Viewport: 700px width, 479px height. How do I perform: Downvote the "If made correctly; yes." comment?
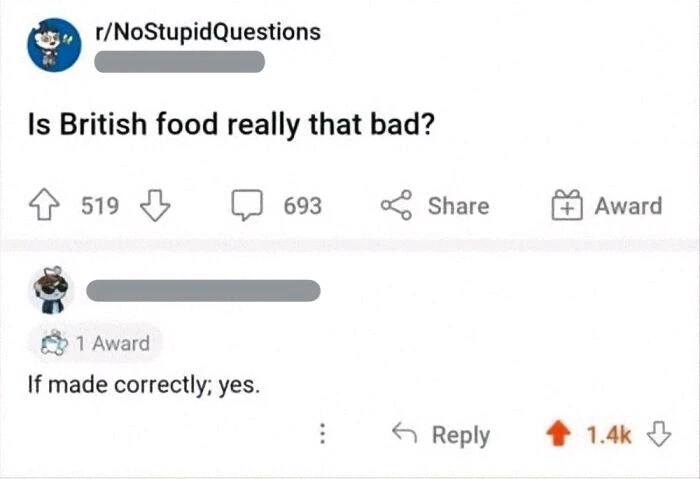pos(659,434)
